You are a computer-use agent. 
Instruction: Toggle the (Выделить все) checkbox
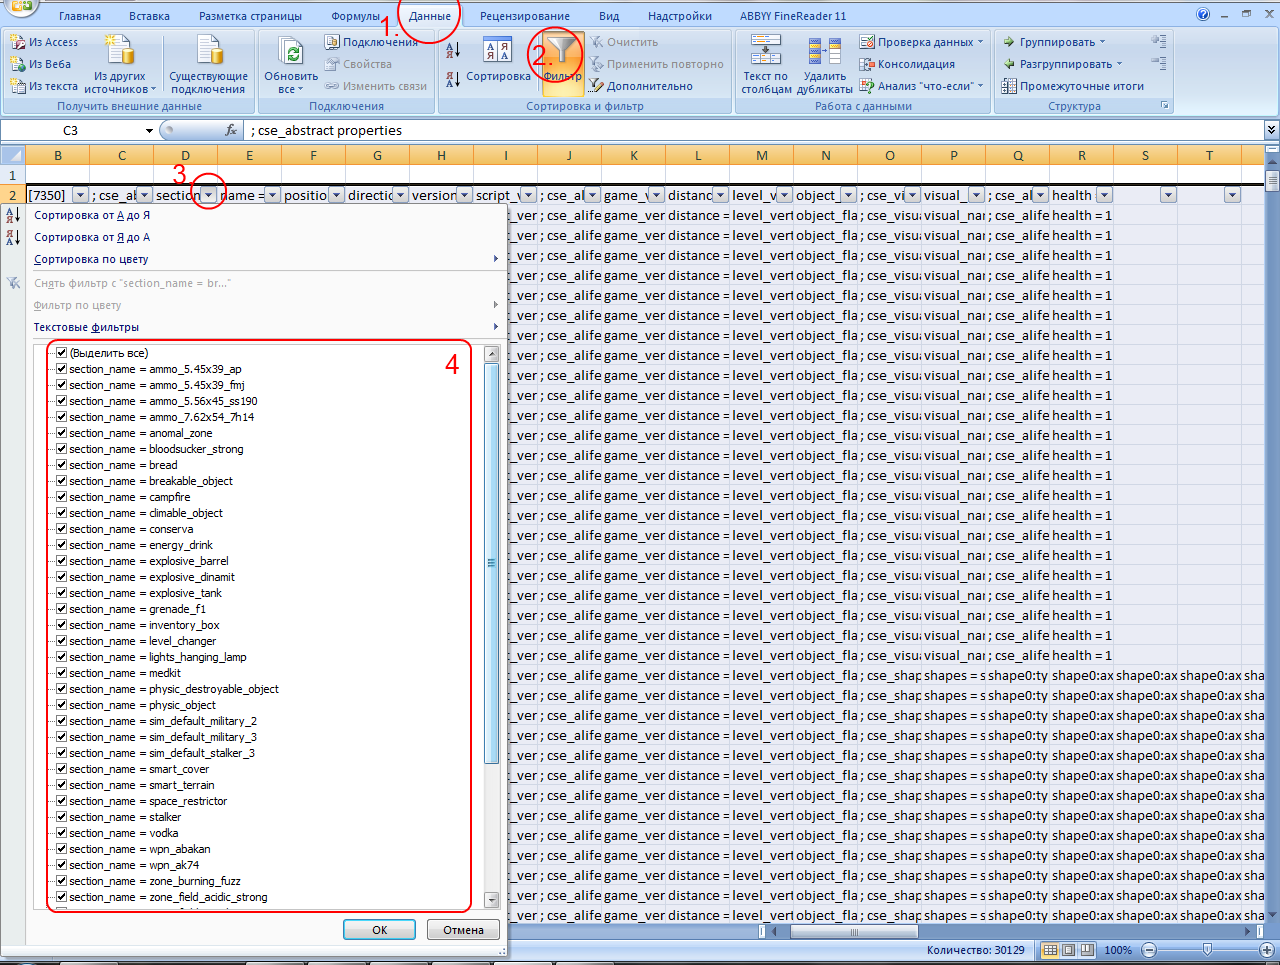point(62,353)
